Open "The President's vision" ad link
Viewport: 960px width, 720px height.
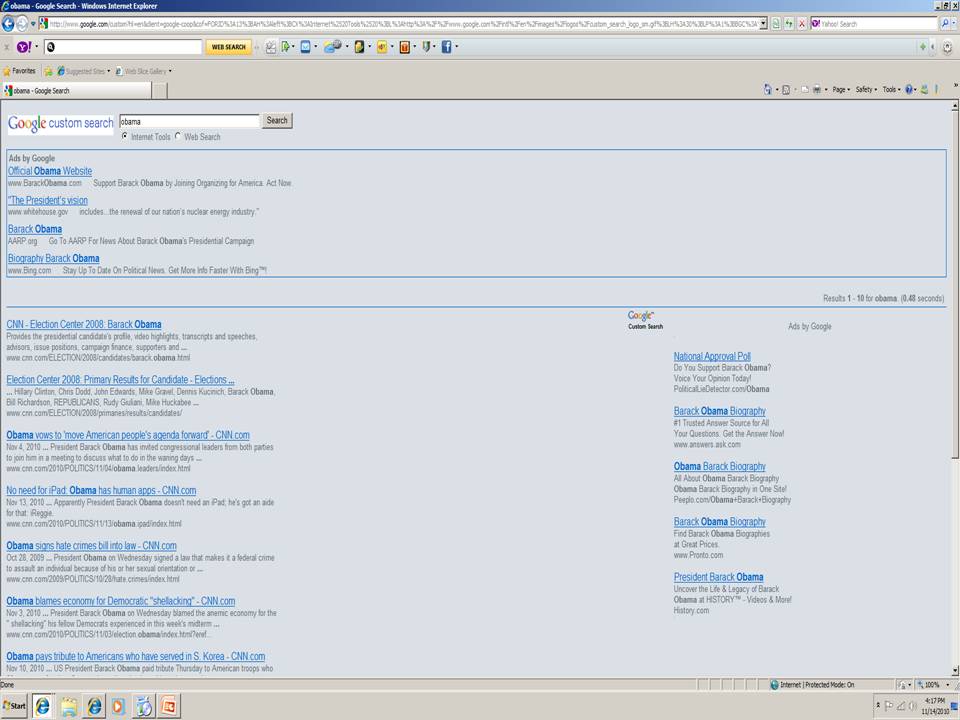coord(48,200)
